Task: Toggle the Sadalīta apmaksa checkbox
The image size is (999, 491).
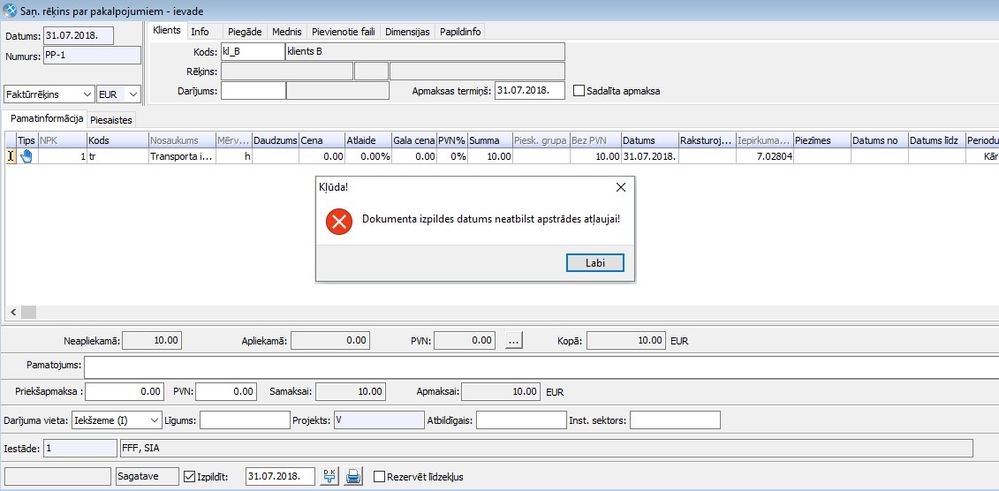Action: point(579,90)
